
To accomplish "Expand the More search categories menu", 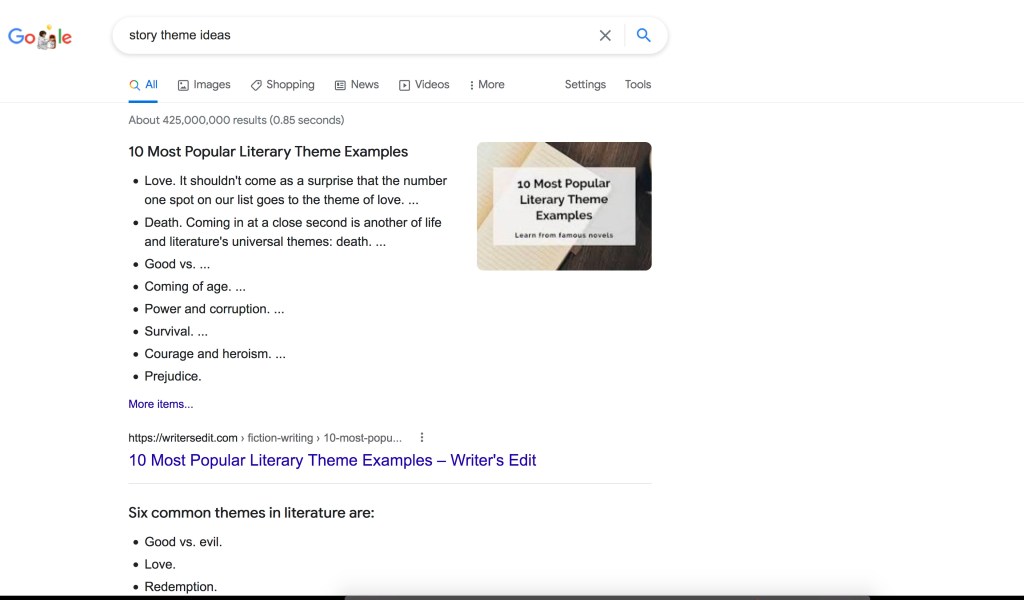I will [x=486, y=85].
